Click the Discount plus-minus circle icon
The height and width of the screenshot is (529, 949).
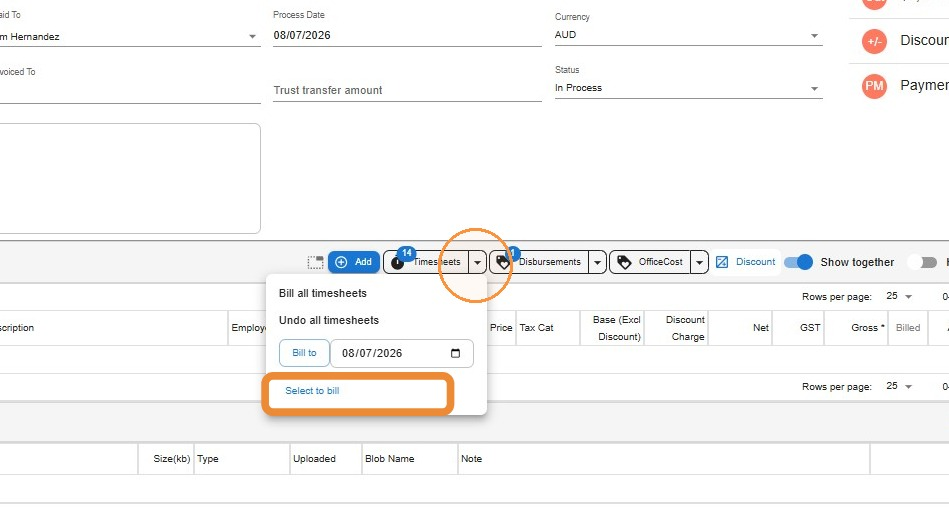874,42
